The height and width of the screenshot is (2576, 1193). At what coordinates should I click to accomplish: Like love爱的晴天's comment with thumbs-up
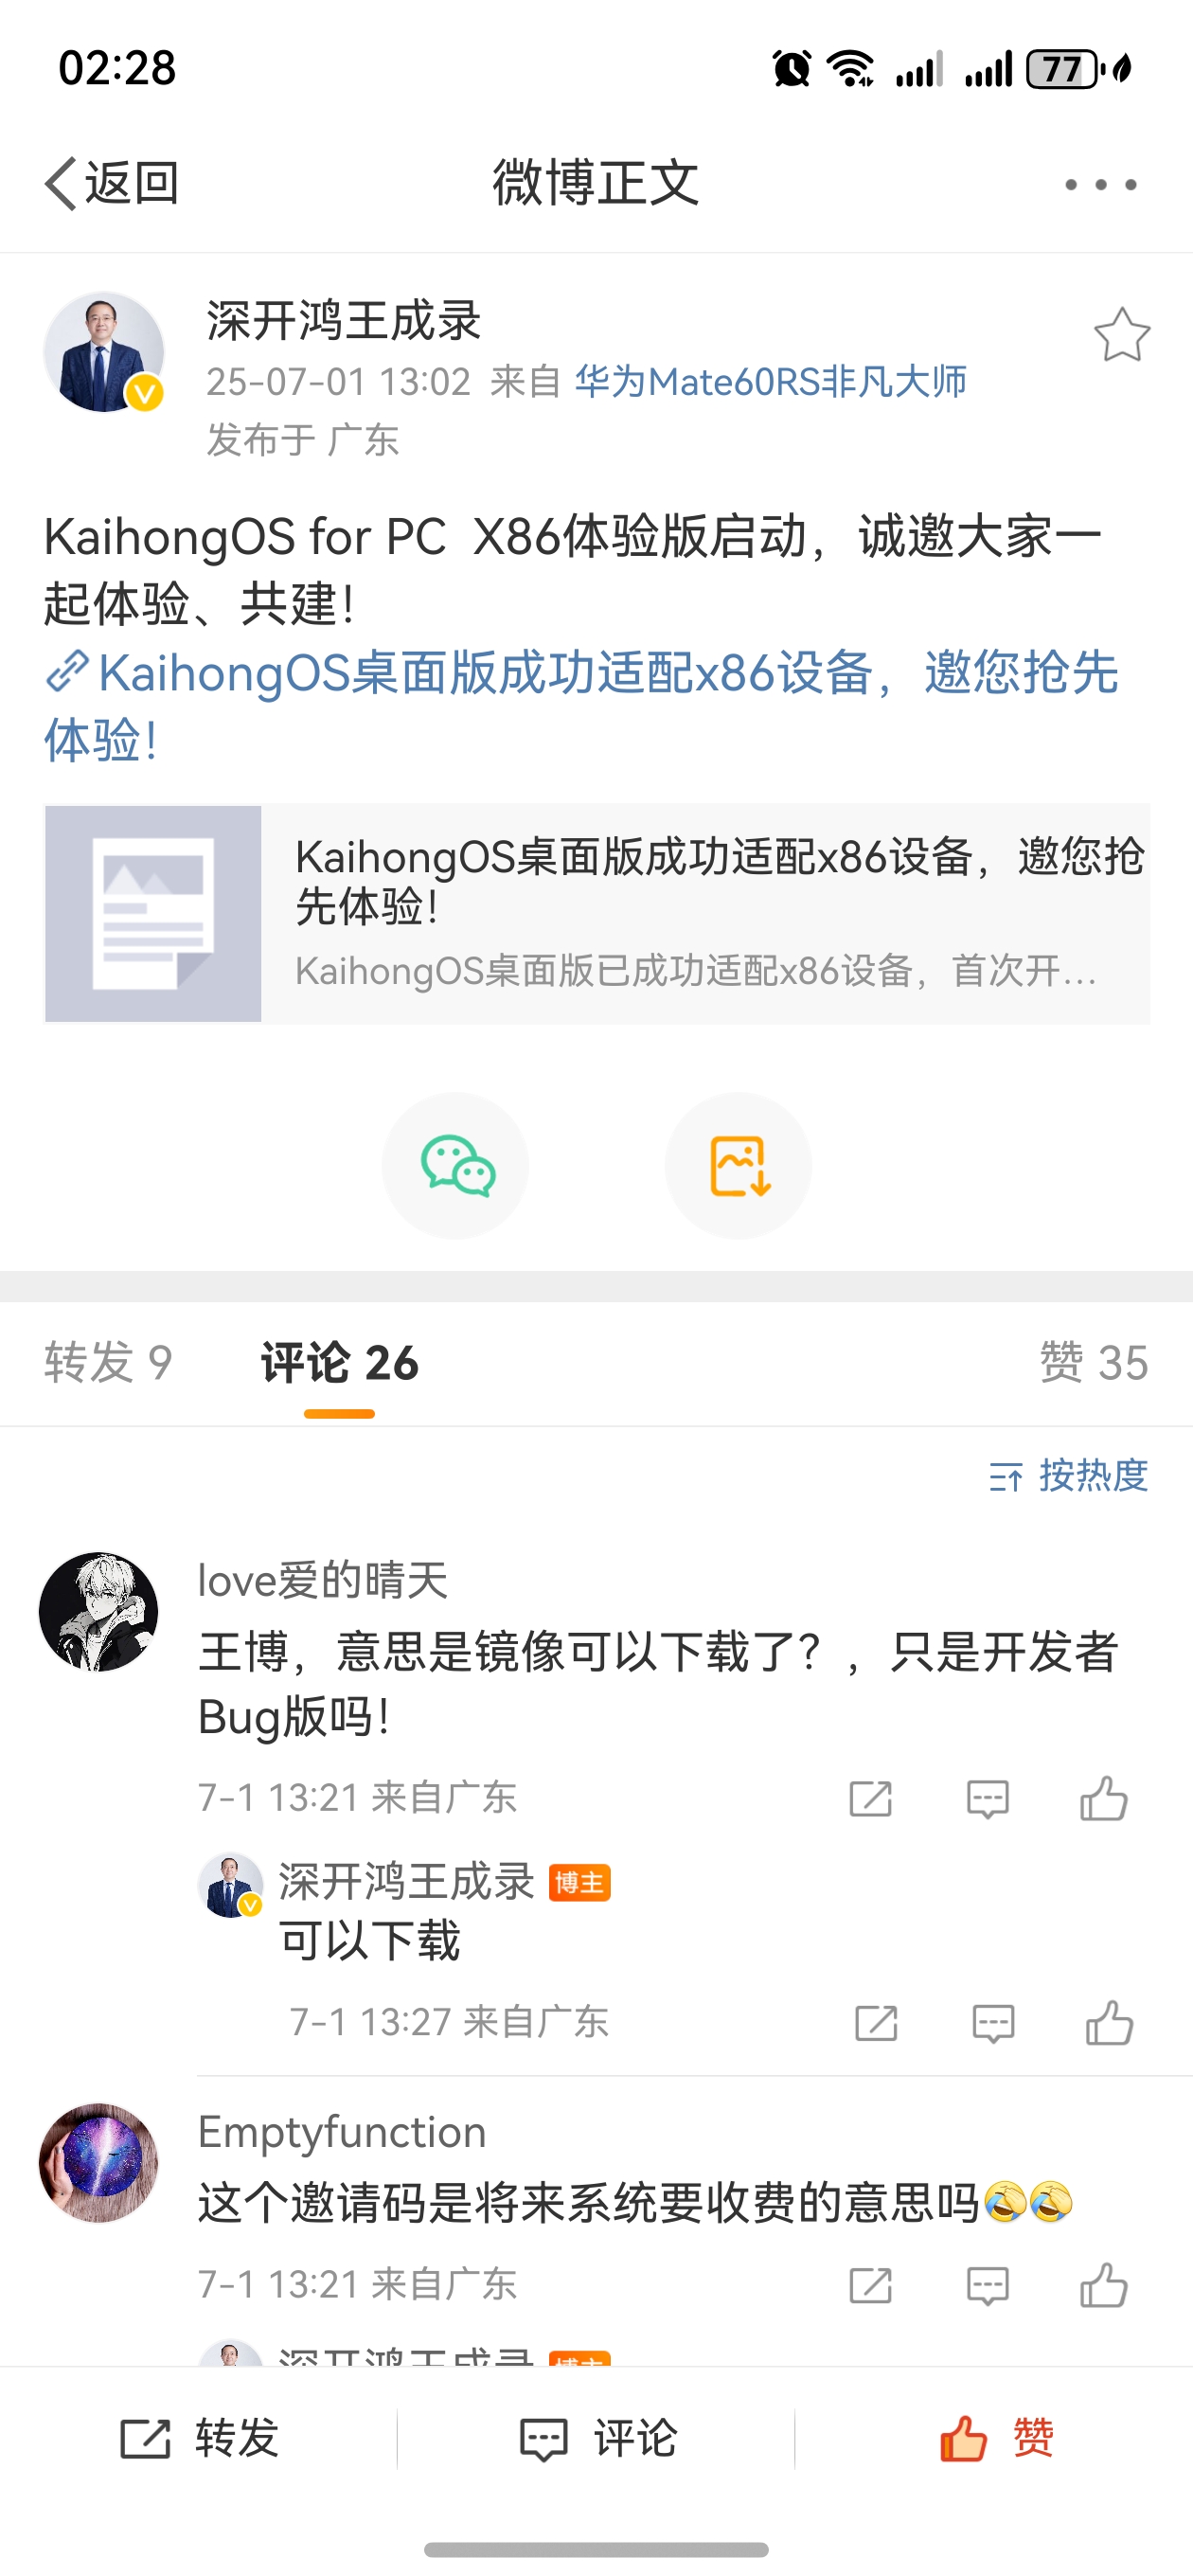[x=1104, y=1797]
